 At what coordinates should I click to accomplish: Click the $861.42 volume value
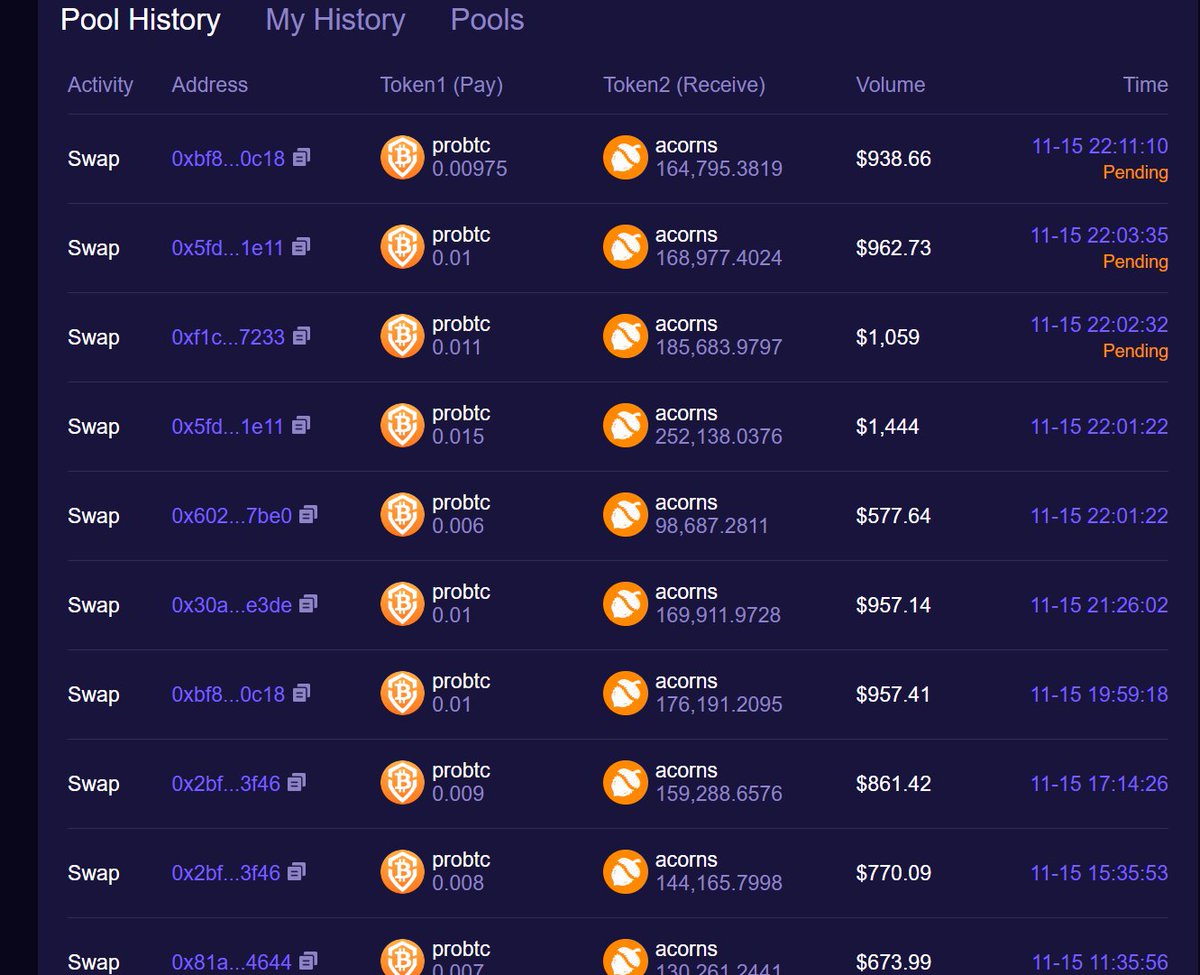(x=893, y=784)
